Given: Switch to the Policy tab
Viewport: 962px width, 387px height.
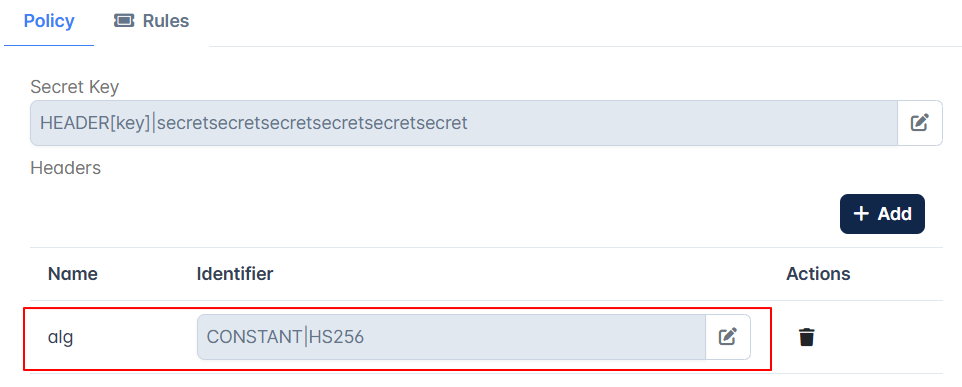Looking at the screenshot, I should (x=48, y=21).
